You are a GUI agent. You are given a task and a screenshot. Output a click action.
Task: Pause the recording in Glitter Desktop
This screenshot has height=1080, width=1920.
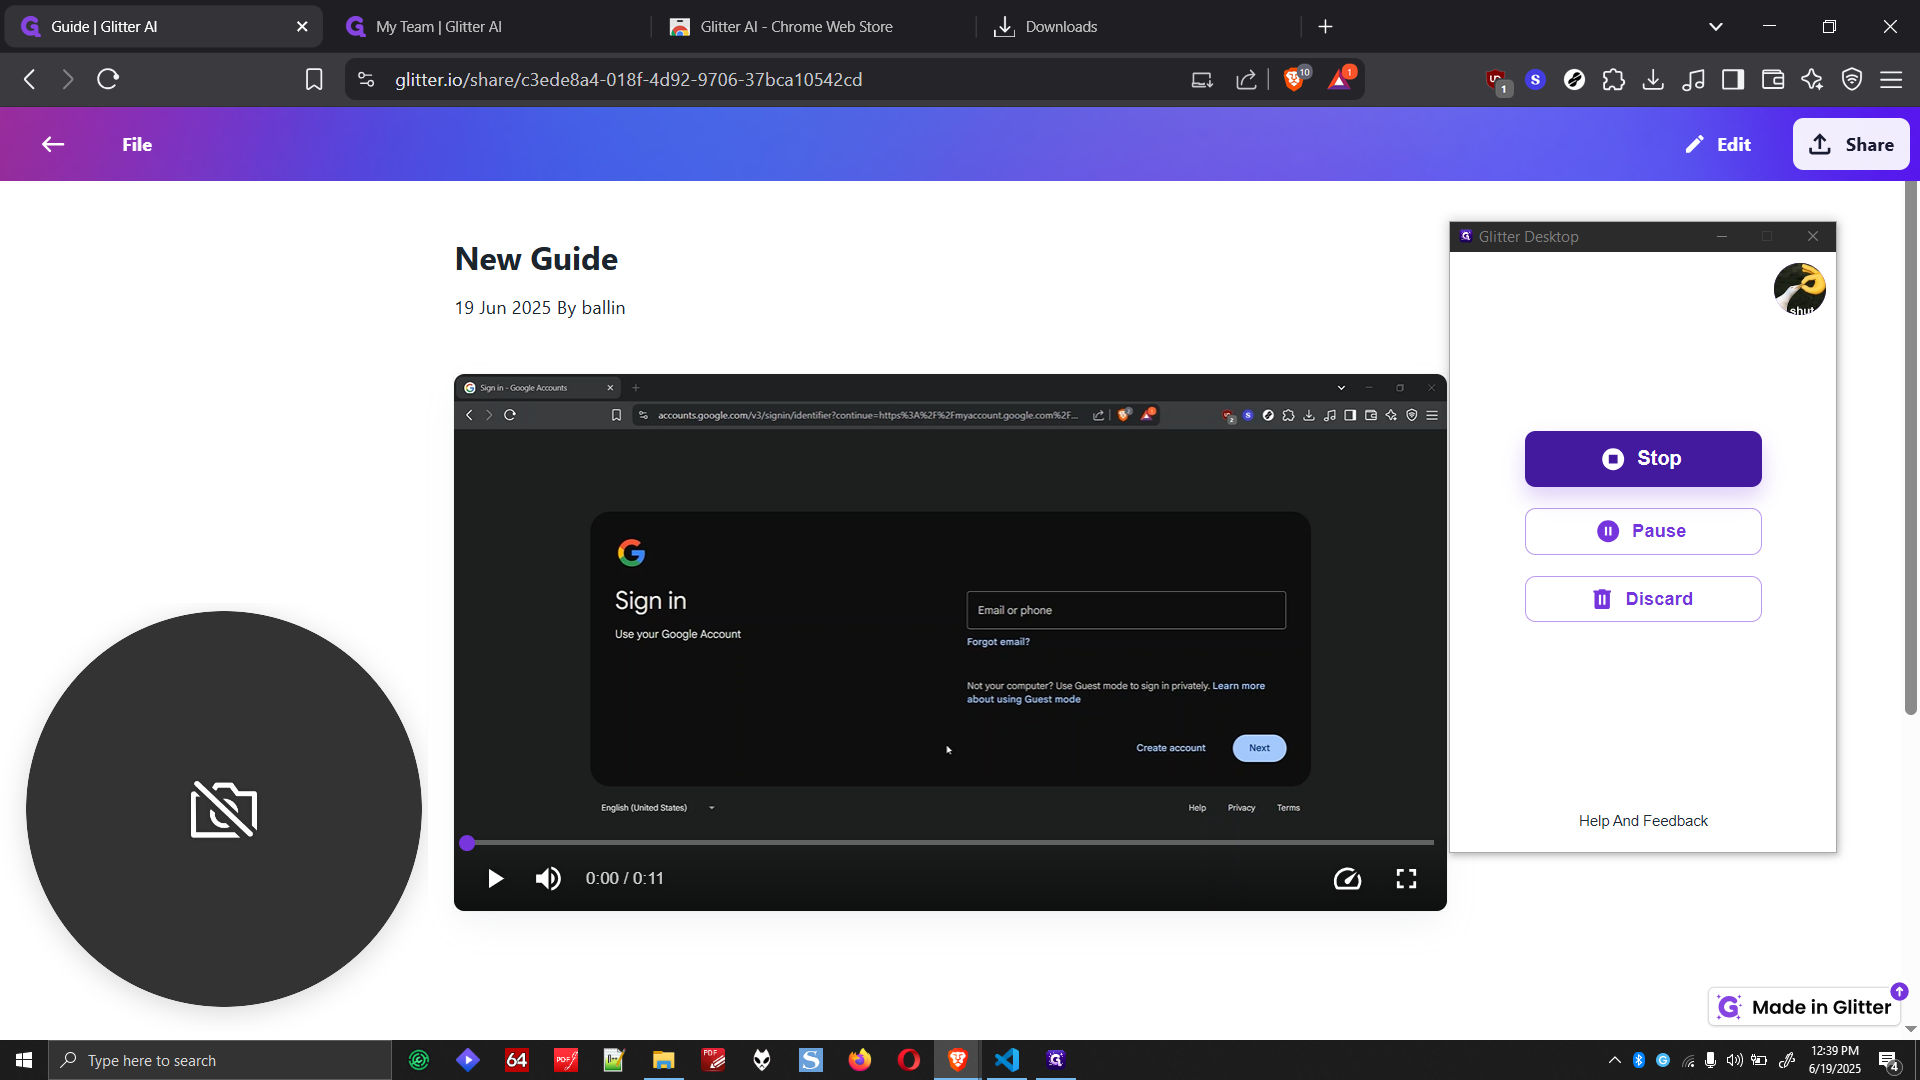tap(1643, 531)
